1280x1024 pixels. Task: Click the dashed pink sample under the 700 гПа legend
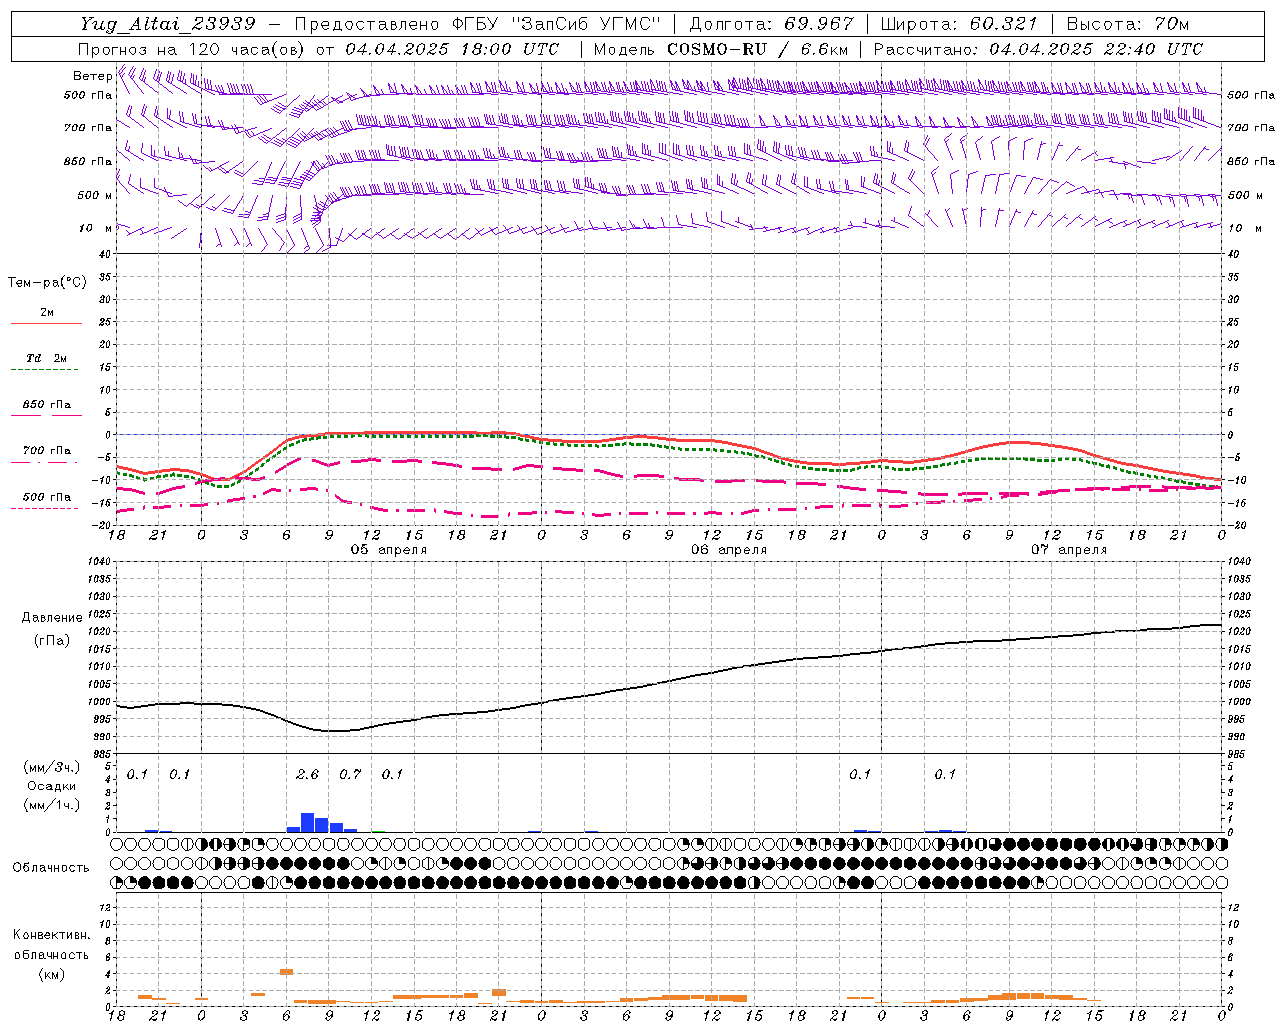pos(44,462)
